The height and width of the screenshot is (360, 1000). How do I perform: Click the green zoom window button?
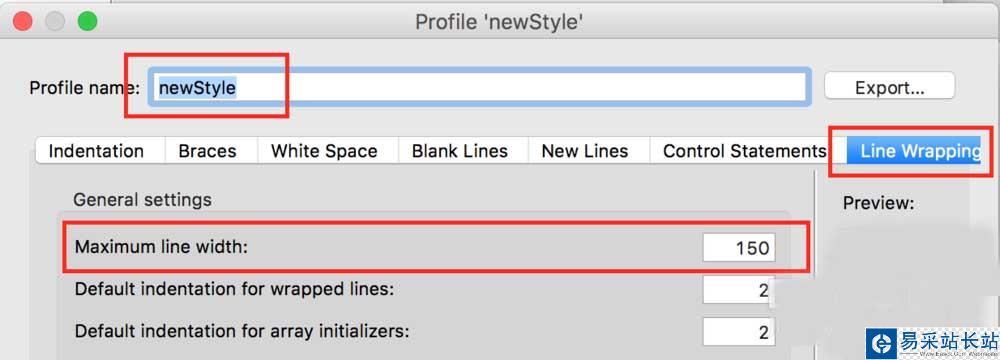[x=87, y=21]
